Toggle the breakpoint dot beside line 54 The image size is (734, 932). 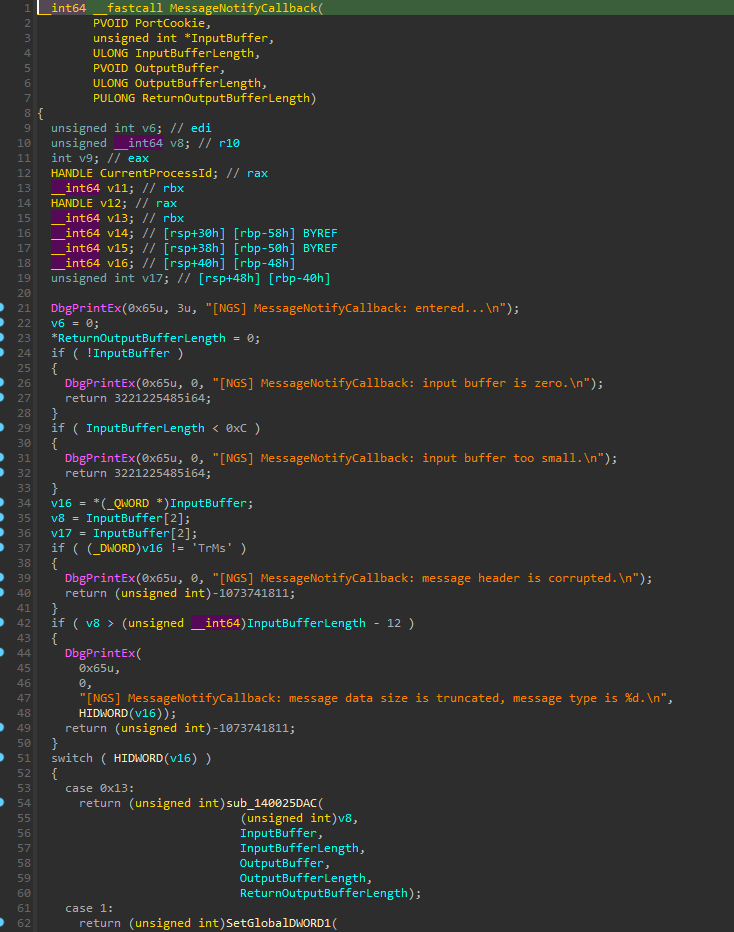[2, 802]
